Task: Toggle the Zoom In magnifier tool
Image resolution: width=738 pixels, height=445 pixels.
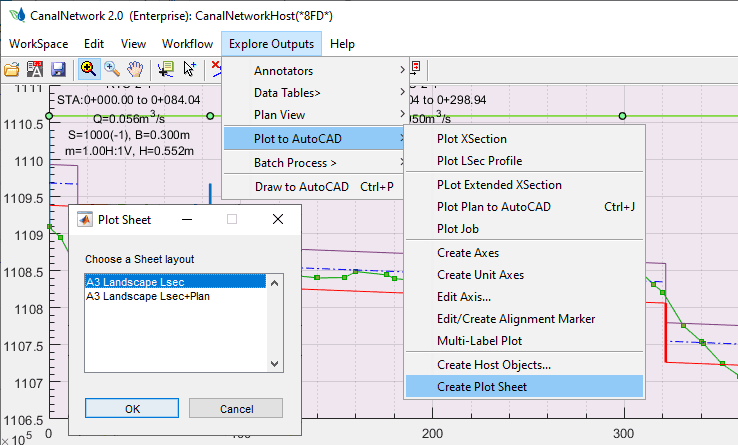Action: pos(88,69)
